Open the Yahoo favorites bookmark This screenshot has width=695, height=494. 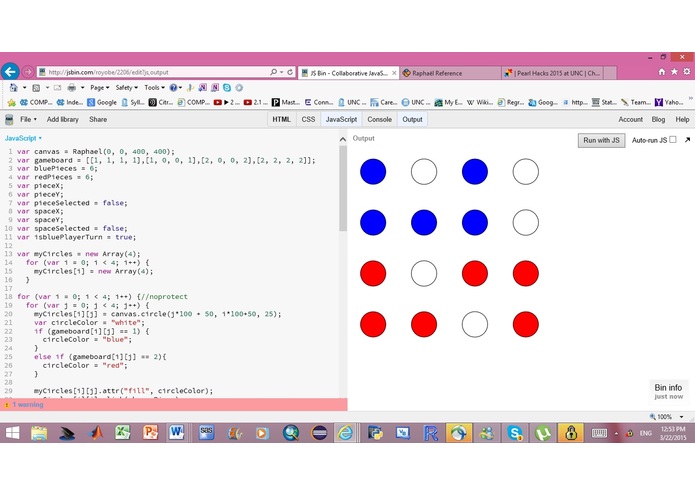click(x=669, y=102)
